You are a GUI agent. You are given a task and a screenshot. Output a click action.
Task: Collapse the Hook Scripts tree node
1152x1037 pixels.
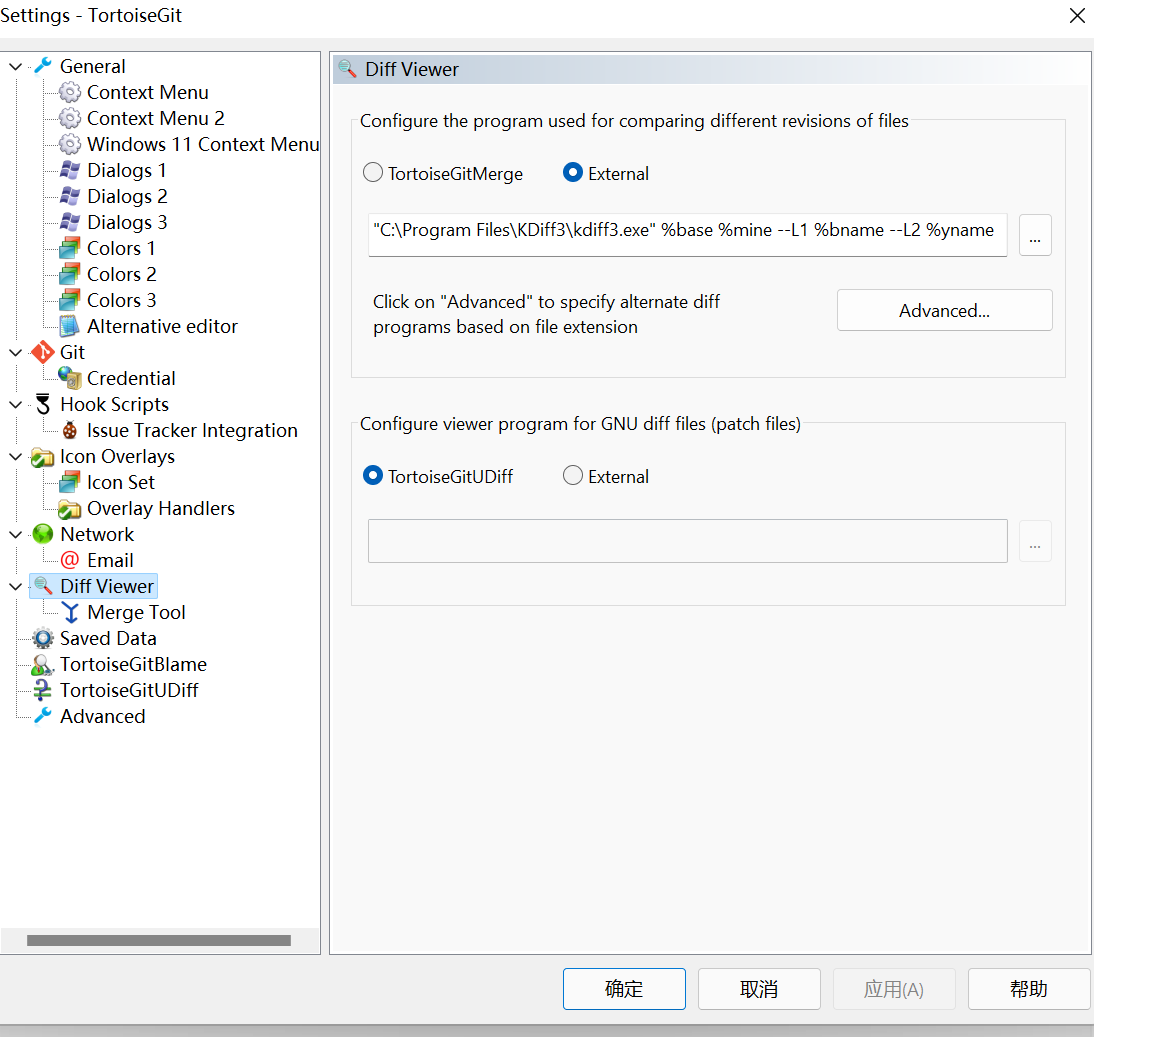point(15,404)
